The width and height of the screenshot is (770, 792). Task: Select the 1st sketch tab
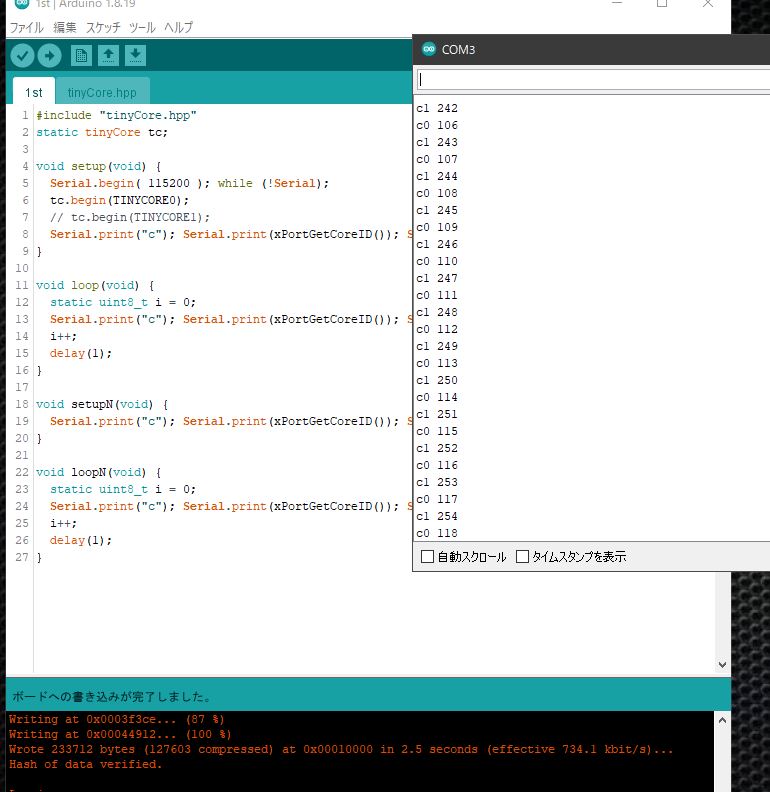click(x=34, y=92)
